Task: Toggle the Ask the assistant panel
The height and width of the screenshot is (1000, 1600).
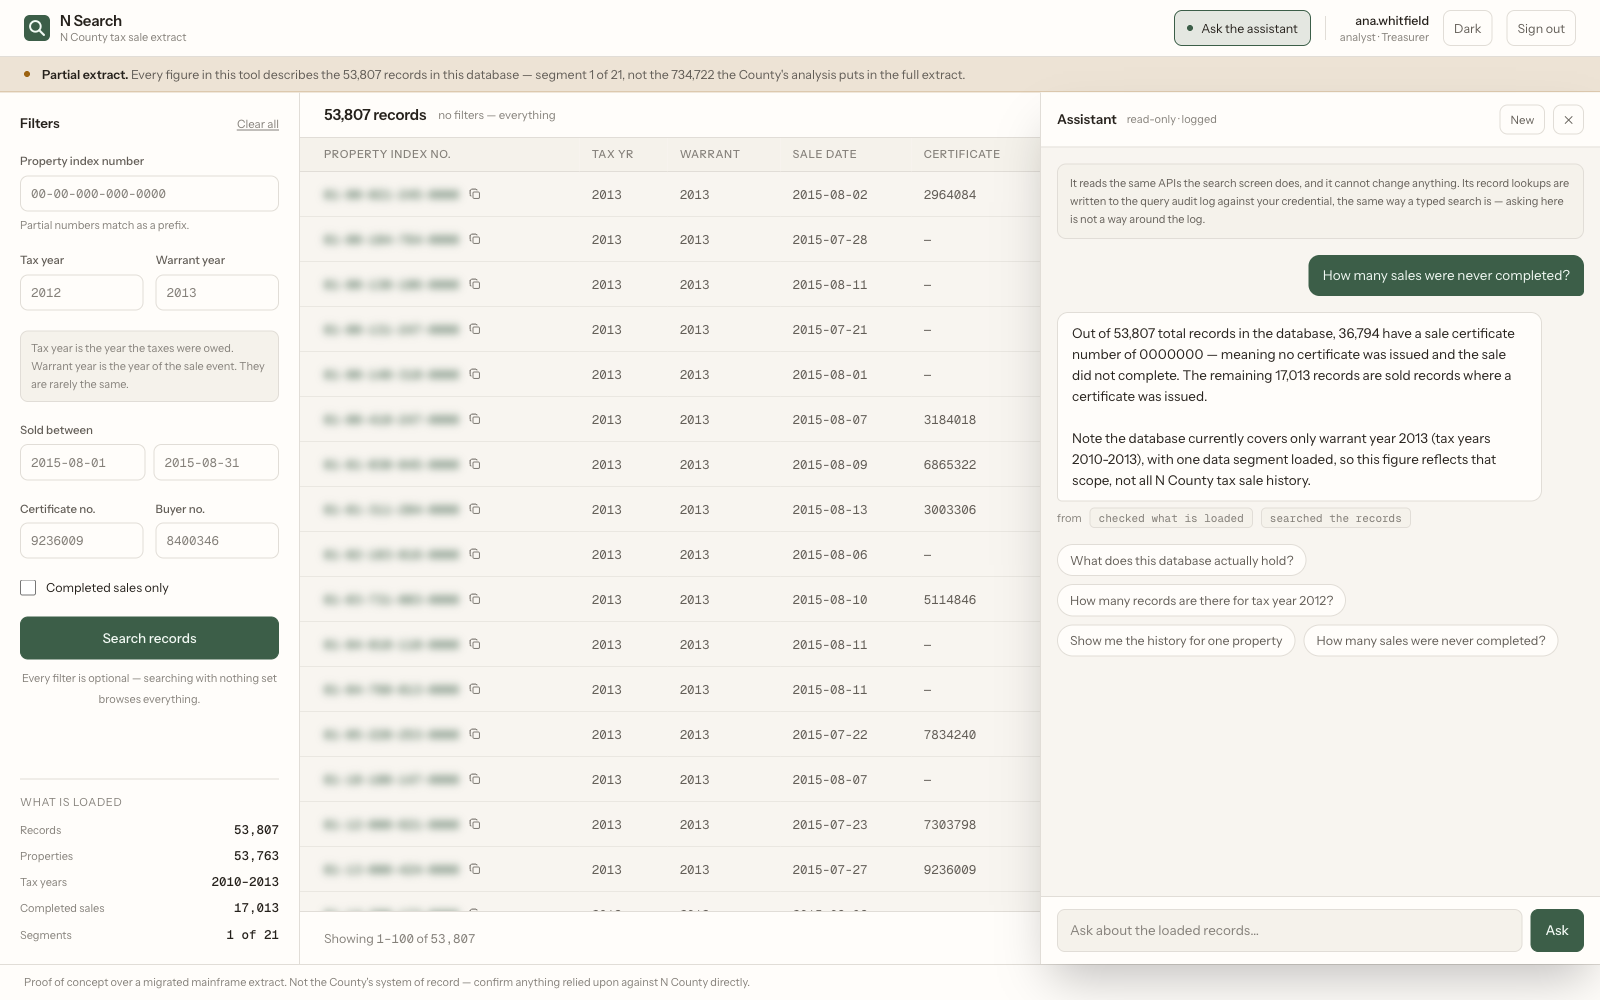Action: pyautogui.click(x=1242, y=28)
